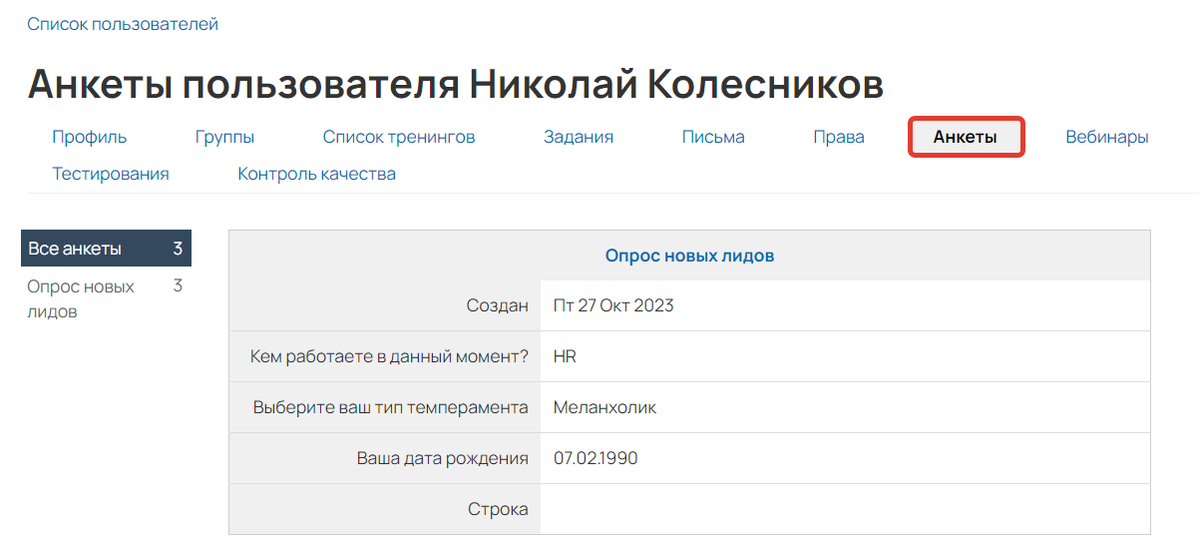This screenshot has width=1200, height=546.
Task: Click the date Пт 27 Окт 2023
Action: point(614,306)
